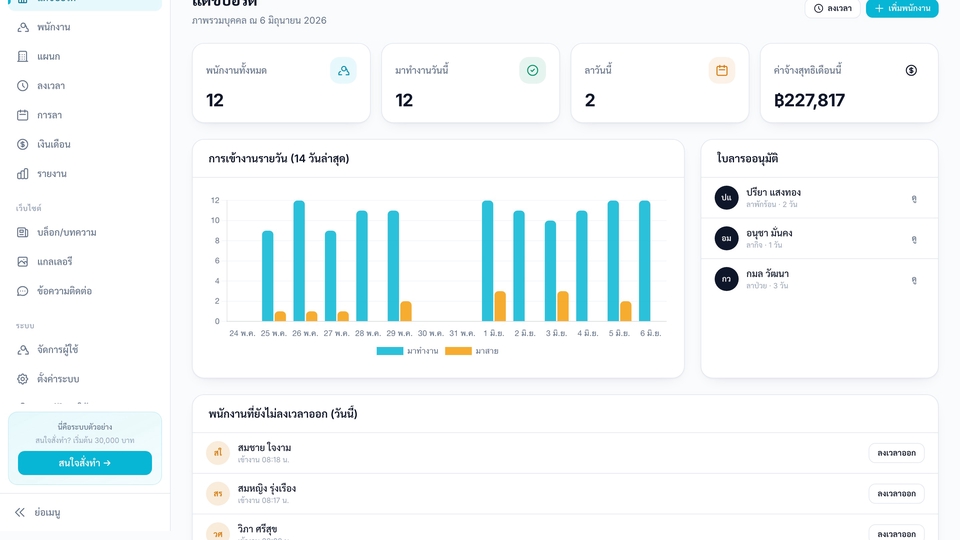
Task: Open the พนักงานทั้งหมด stat card
Action: 281,83
